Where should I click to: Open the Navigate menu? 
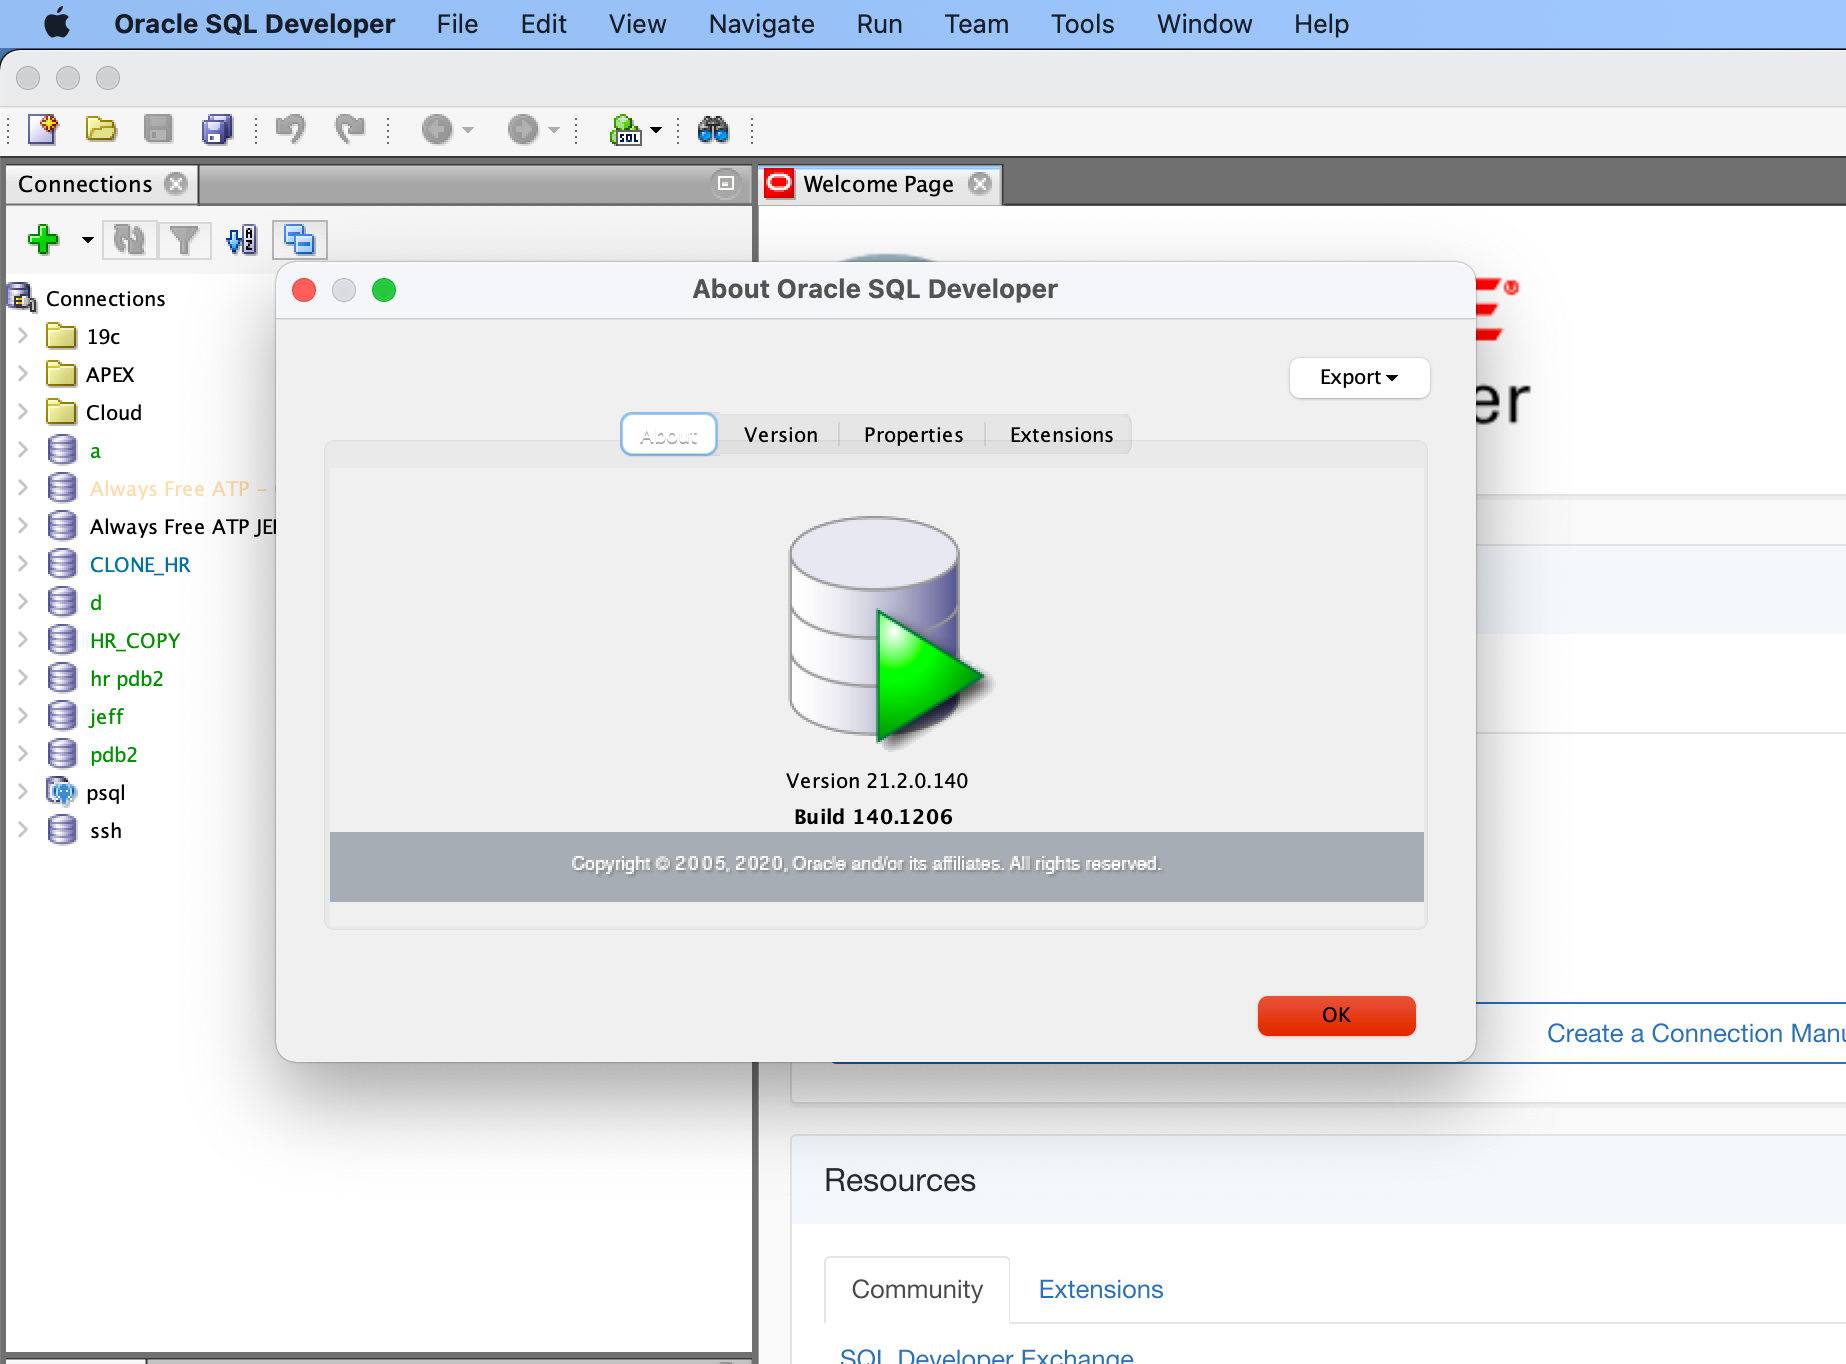click(x=761, y=24)
